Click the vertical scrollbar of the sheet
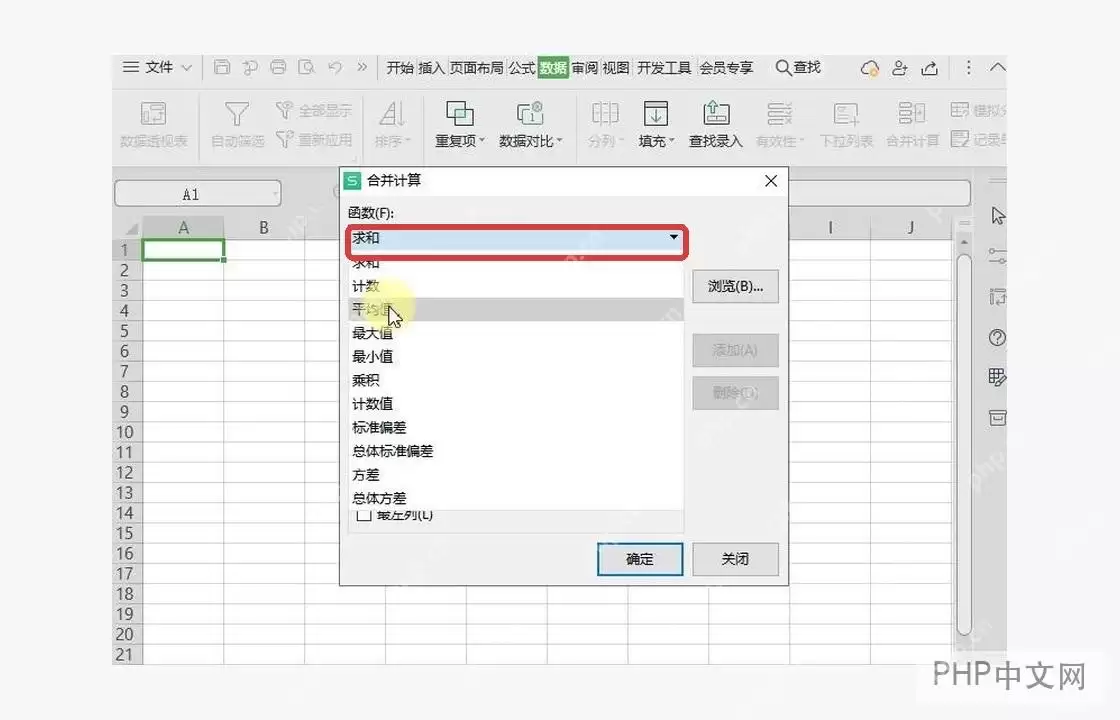The image size is (1120, 720). pyautogui.click(x=964, y=443)
